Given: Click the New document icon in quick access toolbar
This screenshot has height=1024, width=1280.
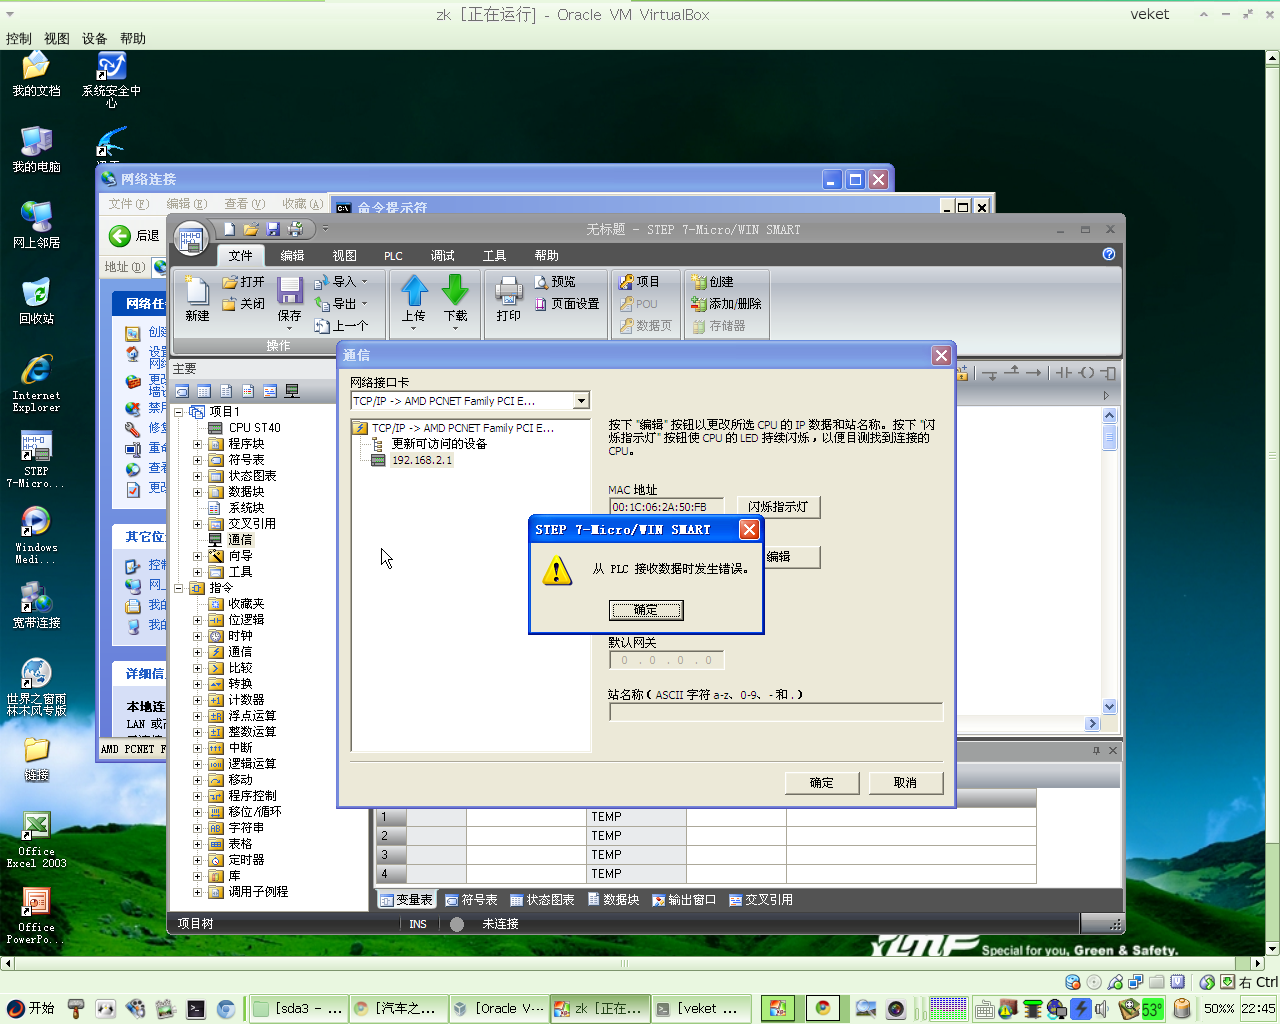Looking at the screenshot, I should pyautogui.click(x=229, y=230).
